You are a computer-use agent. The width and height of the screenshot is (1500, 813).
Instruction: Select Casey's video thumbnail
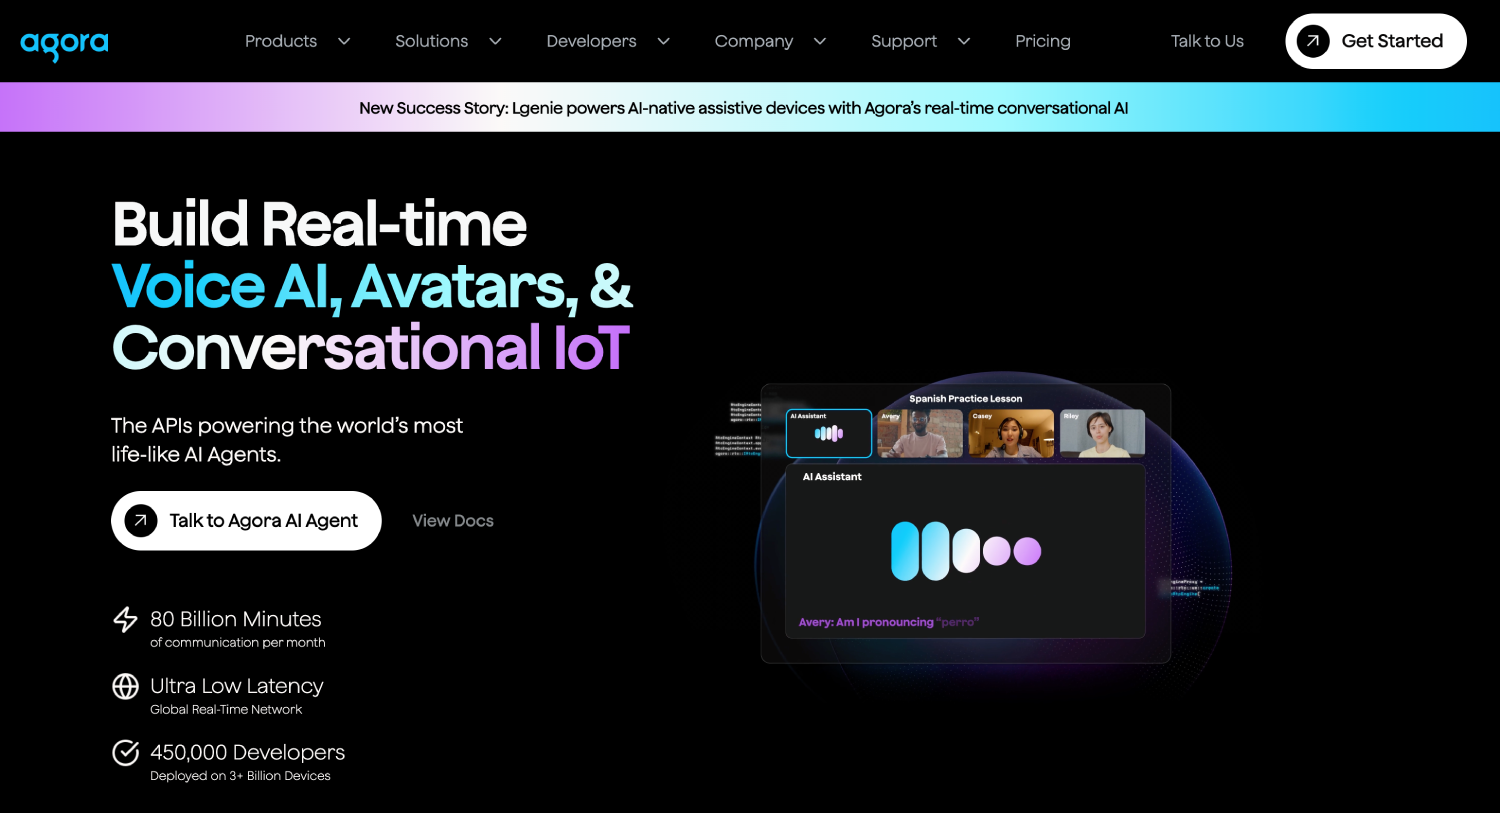[x=1011, y=433]
